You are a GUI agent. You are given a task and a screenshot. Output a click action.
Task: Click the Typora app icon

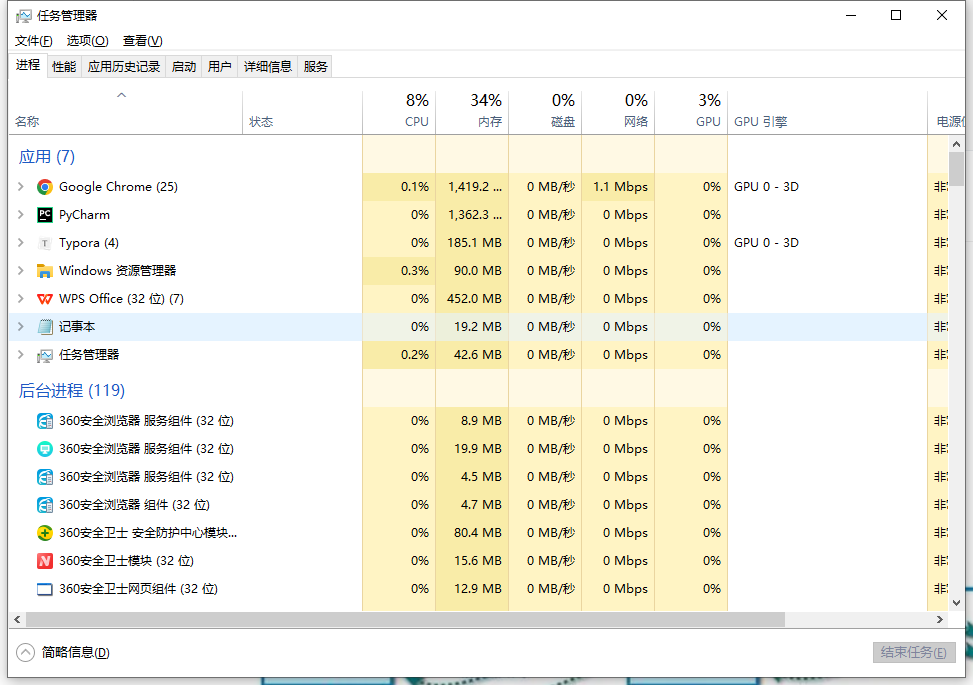pos(44,242)
